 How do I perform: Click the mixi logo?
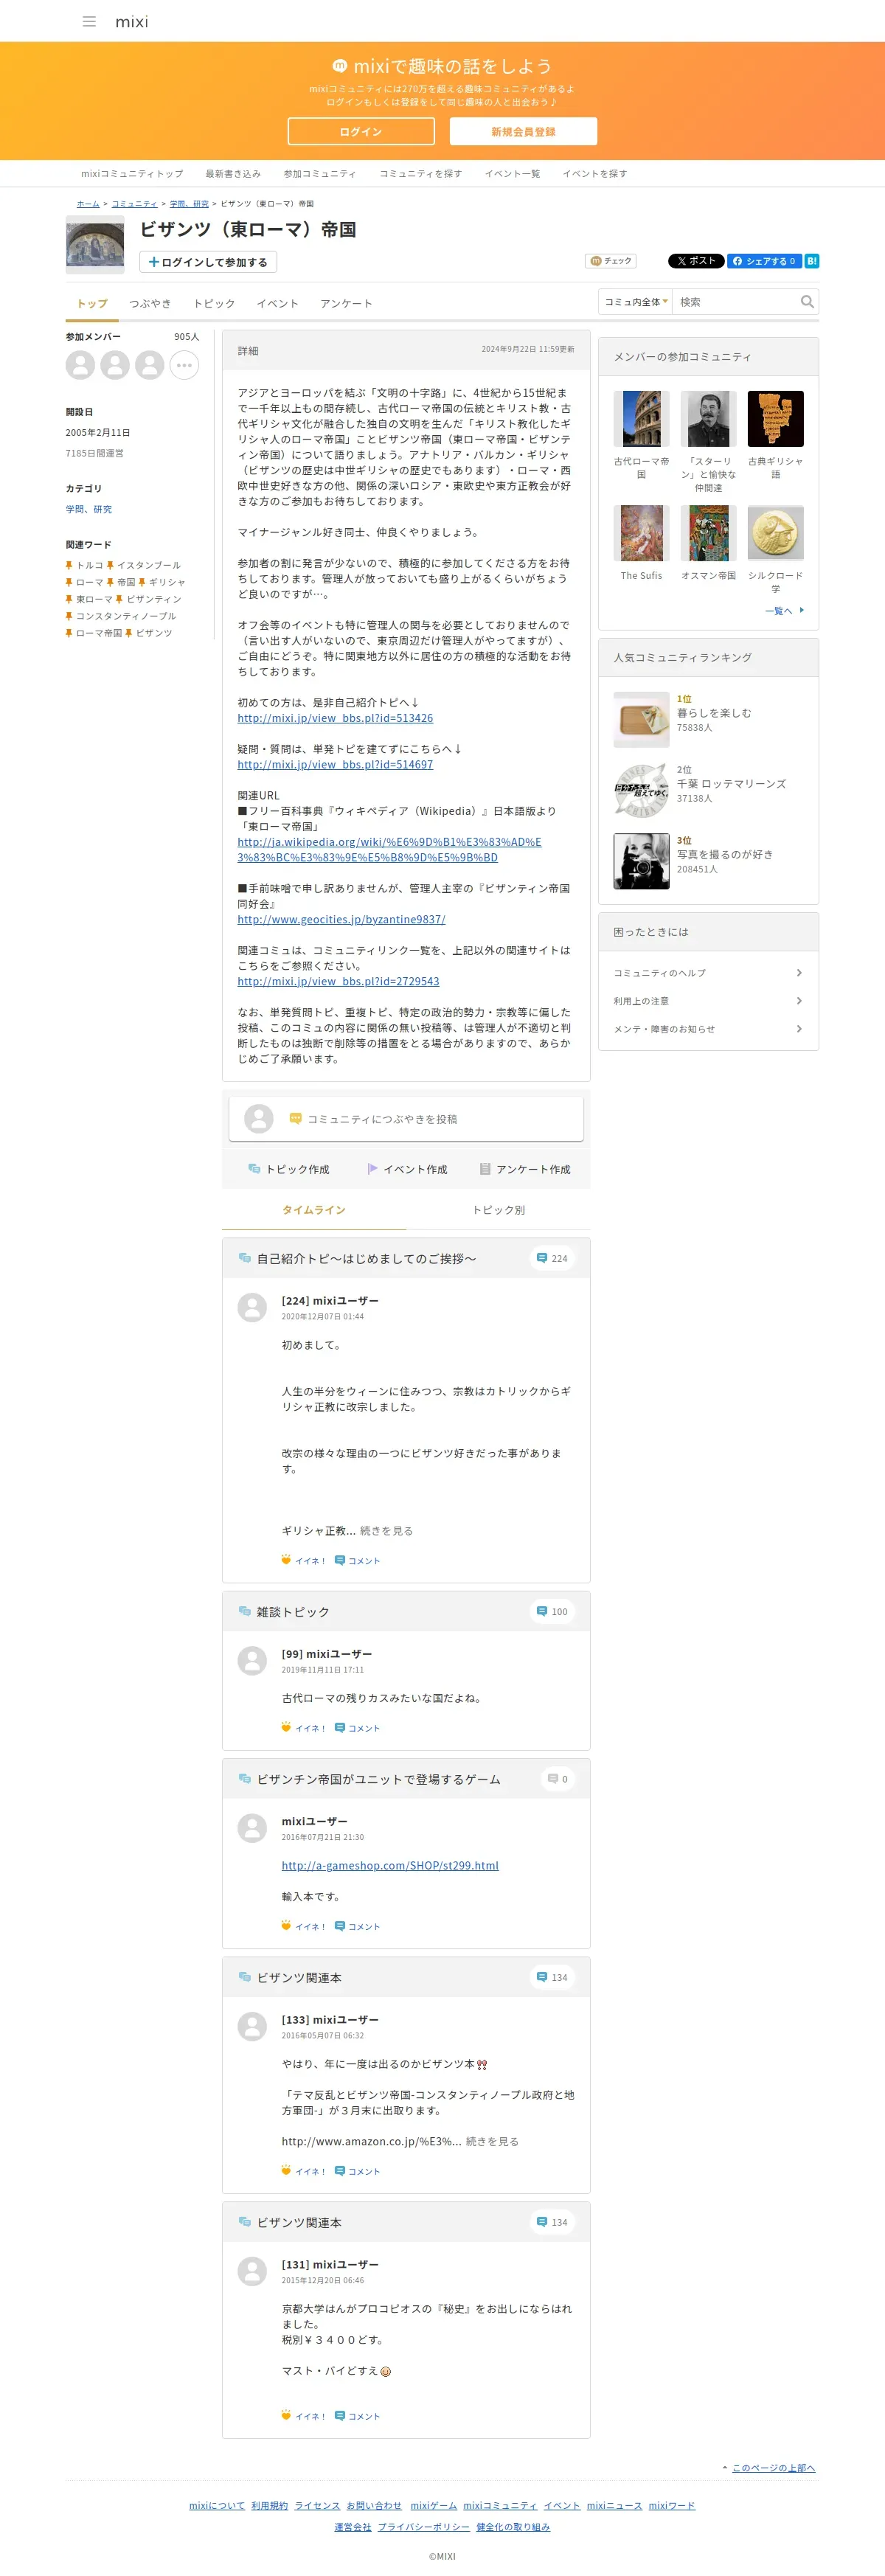pyautogui.click(x=131, y=22)
